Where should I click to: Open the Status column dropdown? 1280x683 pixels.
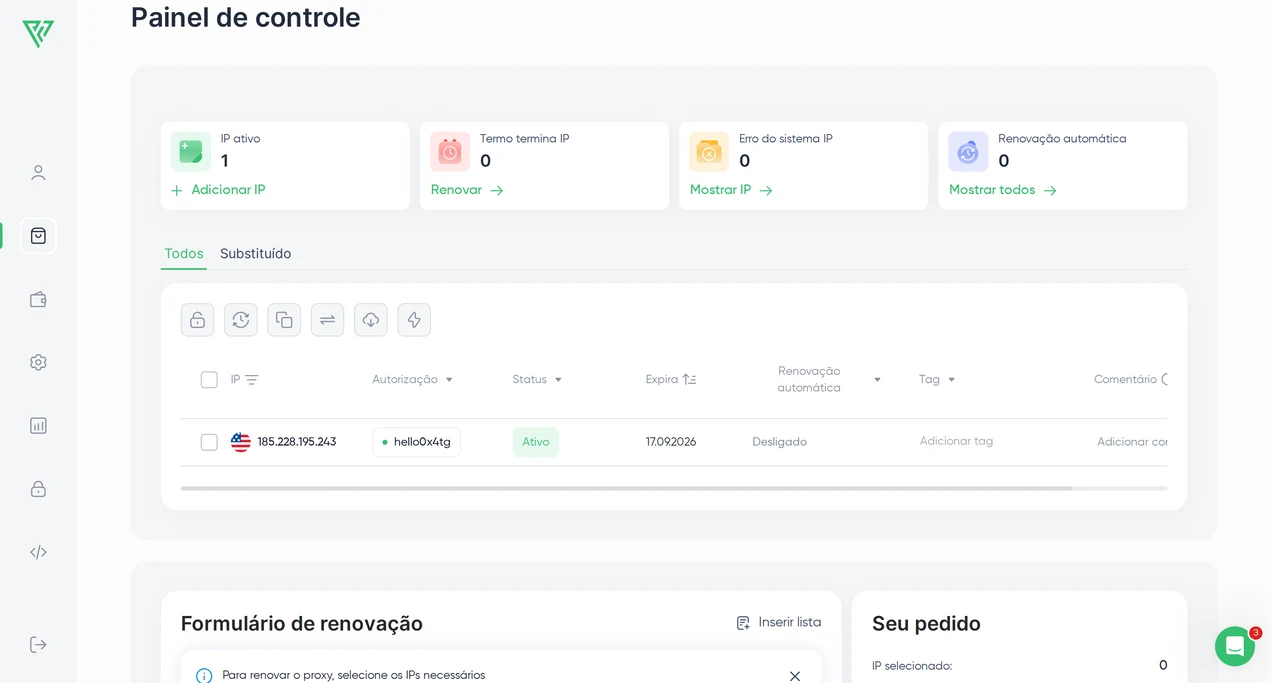pyautogui.click(x=558, y=380)
